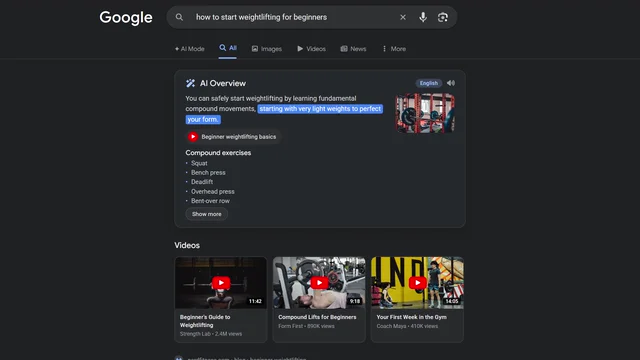Start voice search with microphone icon
640x360 pixels.
423,17
